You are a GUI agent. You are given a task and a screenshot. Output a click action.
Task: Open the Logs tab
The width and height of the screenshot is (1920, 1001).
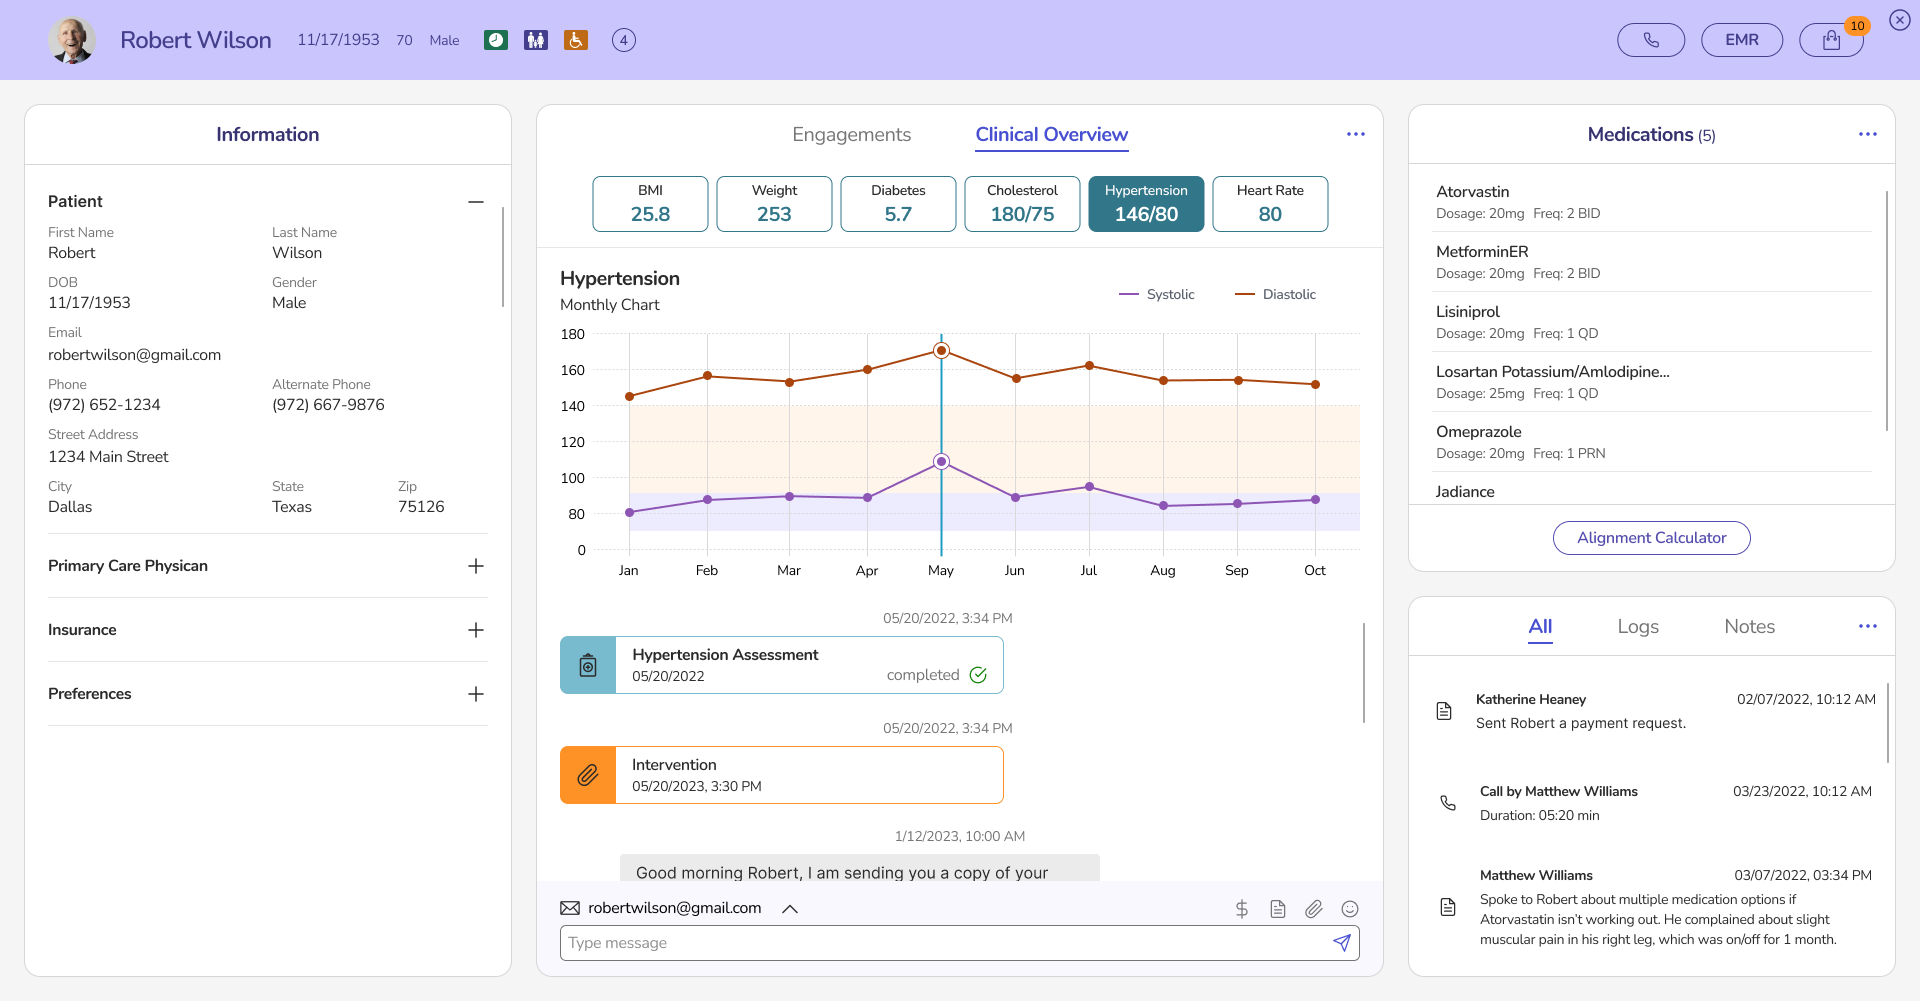pos(1637,627)
